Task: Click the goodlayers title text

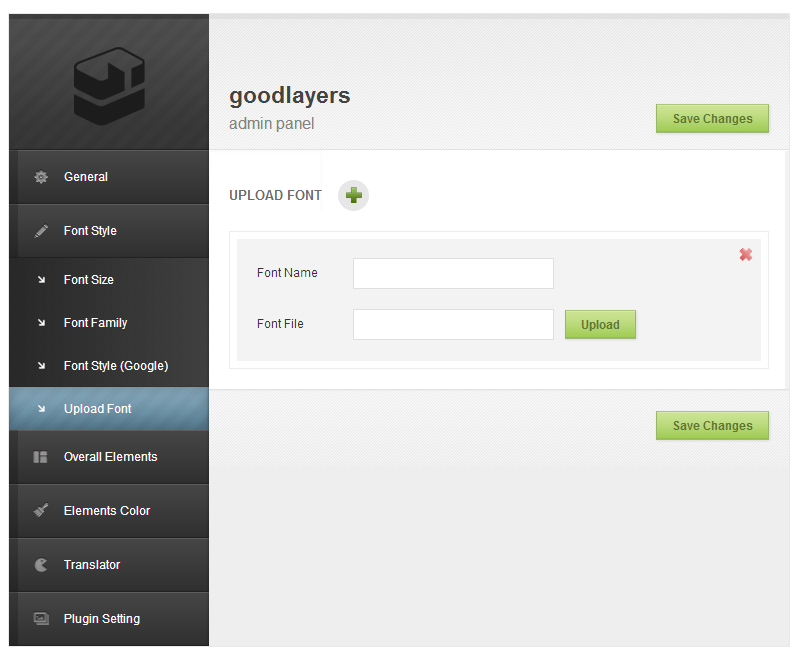Action: [290, 96]
